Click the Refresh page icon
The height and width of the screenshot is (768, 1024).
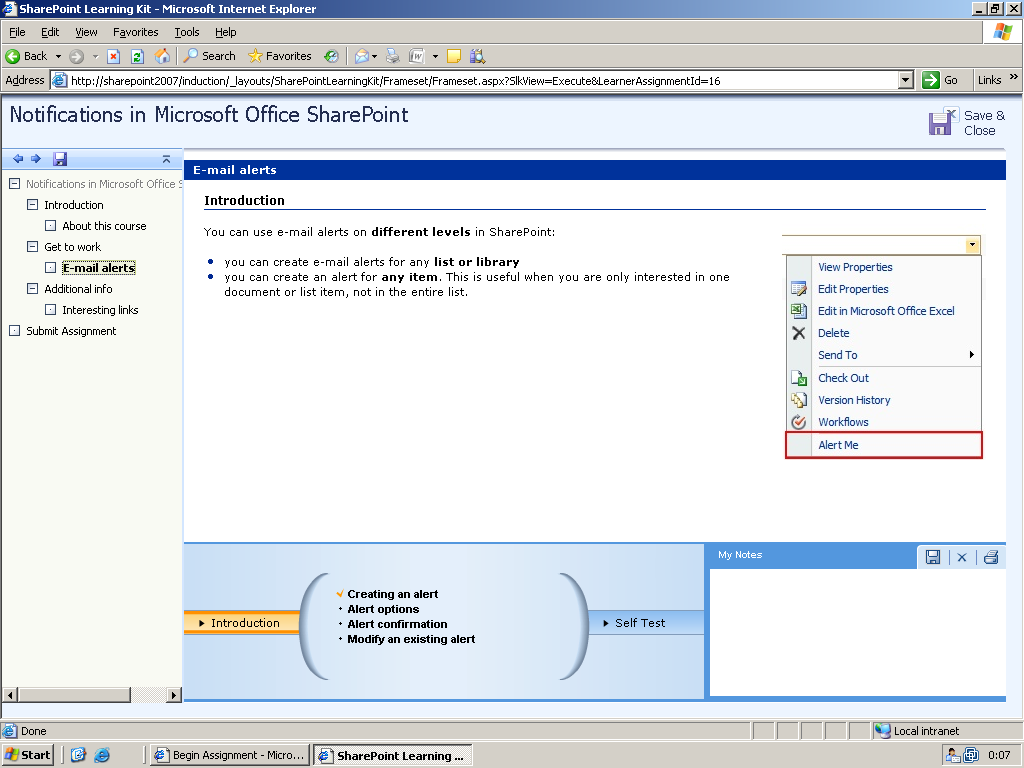coord(137,56)
